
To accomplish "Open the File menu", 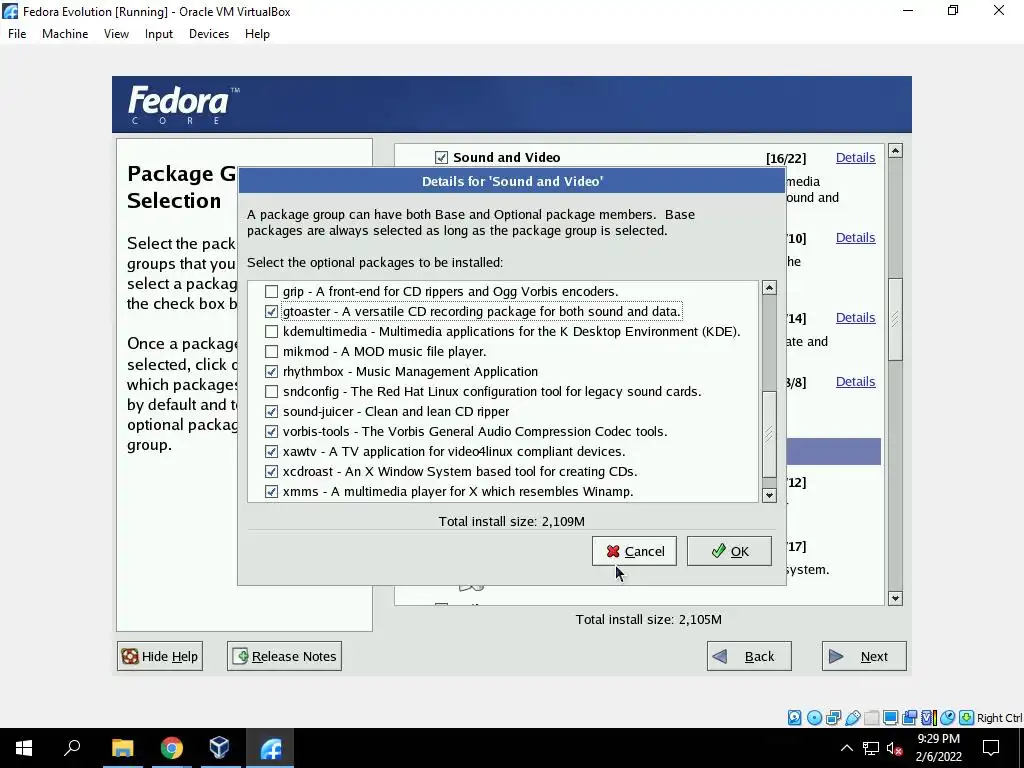I will click(17, 34).
